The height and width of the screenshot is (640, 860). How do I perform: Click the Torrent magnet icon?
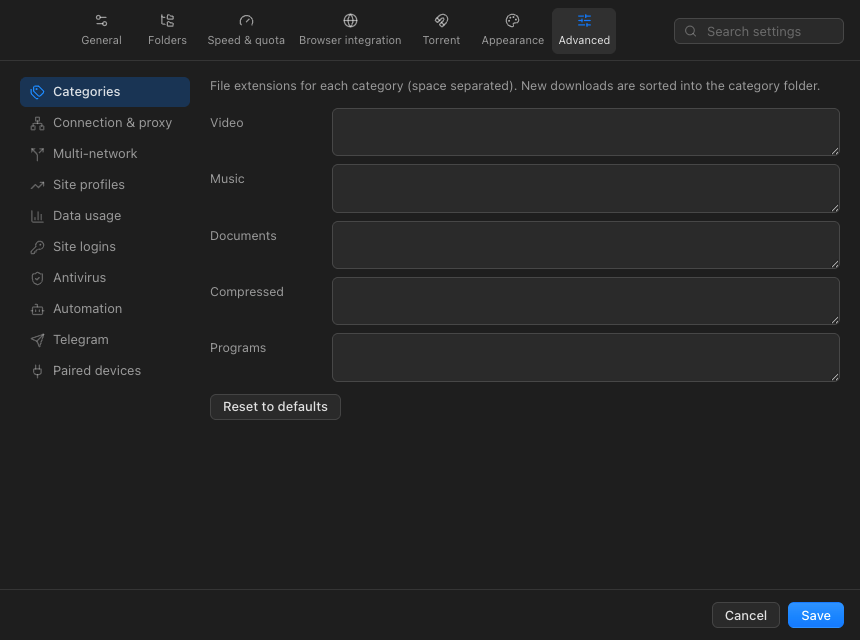pyautogui.click(x=442, y=21)
